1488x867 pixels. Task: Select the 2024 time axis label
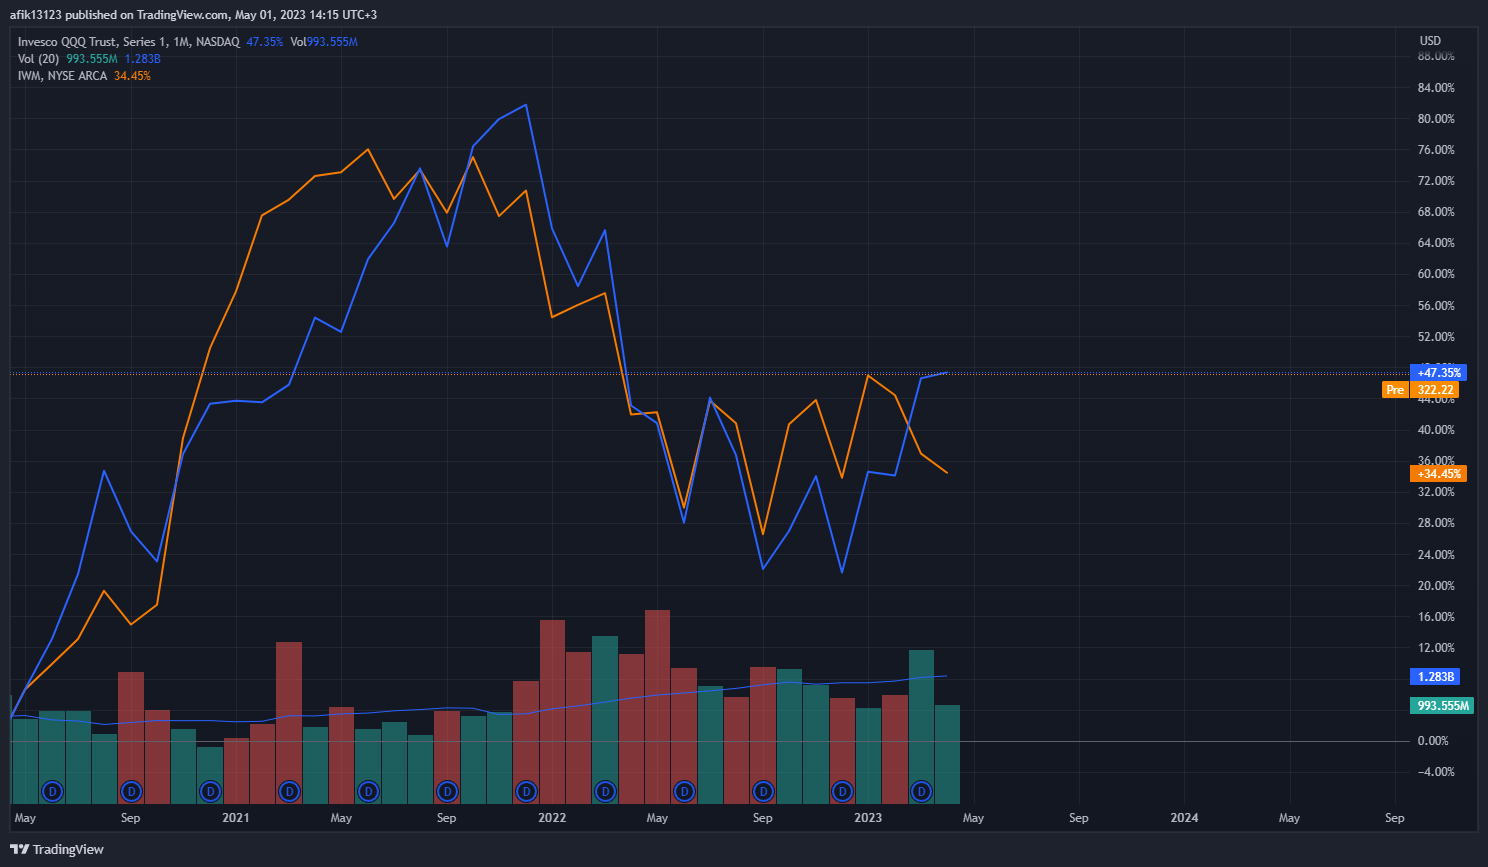coord(1184,818)
